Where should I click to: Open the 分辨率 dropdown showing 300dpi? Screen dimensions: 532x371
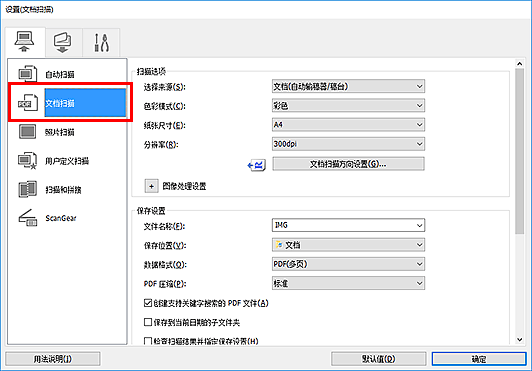point(348,144)
